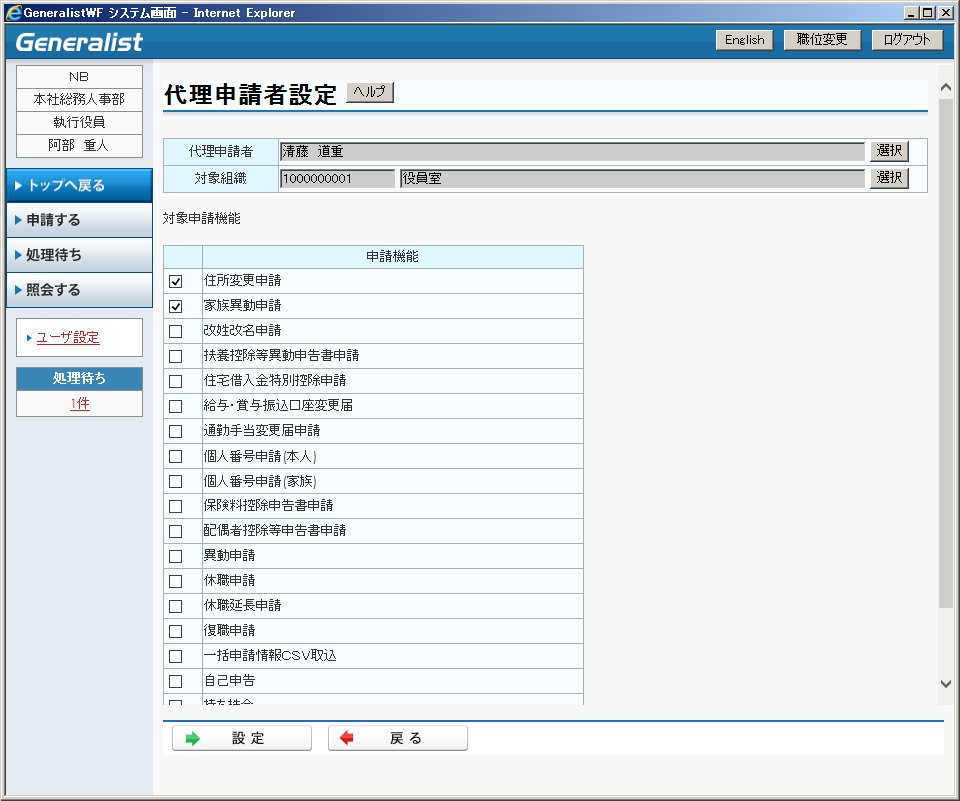
Task: Expand the 申請する menu
Action: point(79,220)
